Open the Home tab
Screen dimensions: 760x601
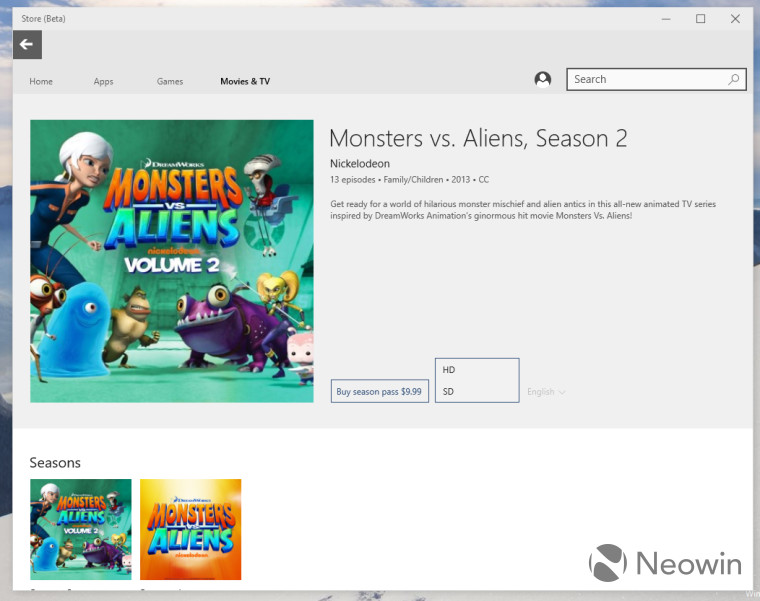coord(41,81)
